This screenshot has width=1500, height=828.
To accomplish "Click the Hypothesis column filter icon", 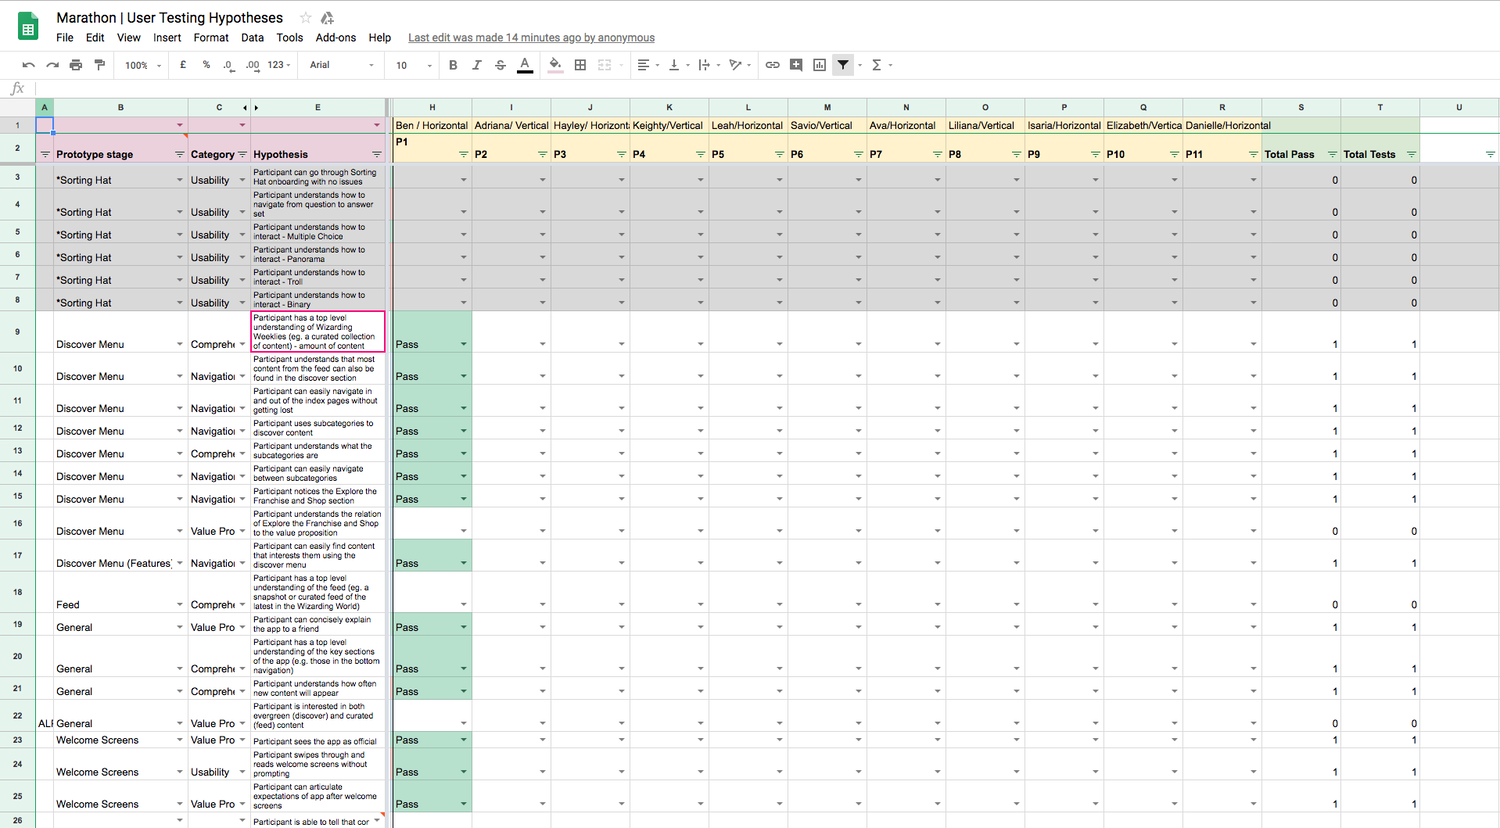I will point(377,155).
